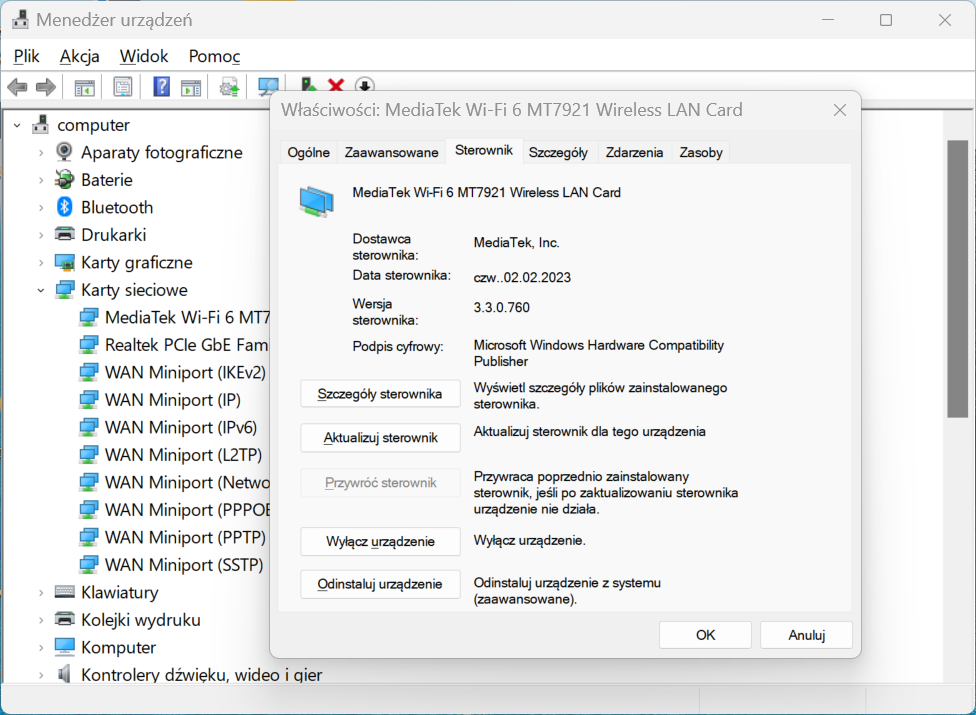The image size is (976, 715).
Task: Click the black down-arrow disable device icon
Action: coord(365,85)
